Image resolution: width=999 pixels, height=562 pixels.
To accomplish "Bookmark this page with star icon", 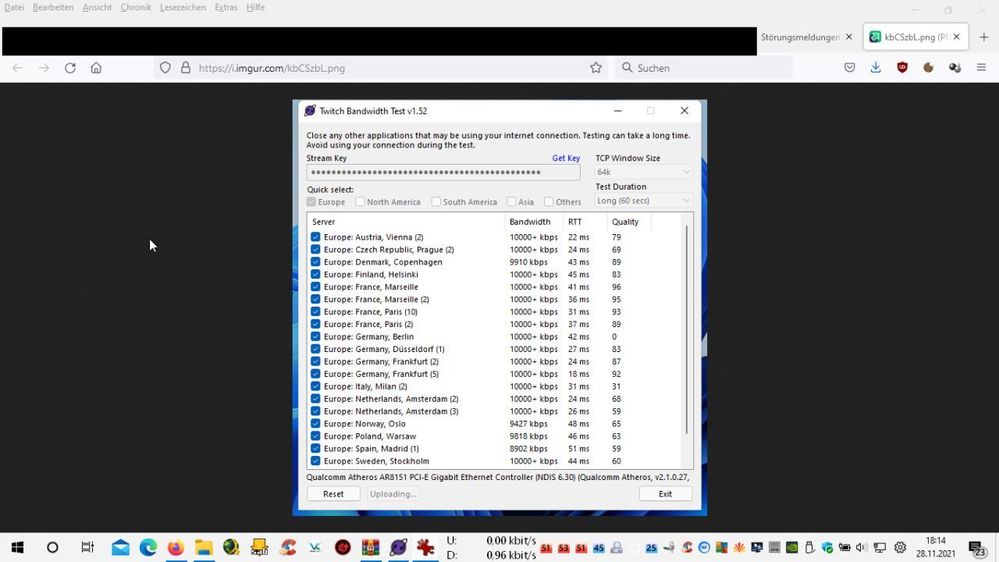I will (596, 68).
